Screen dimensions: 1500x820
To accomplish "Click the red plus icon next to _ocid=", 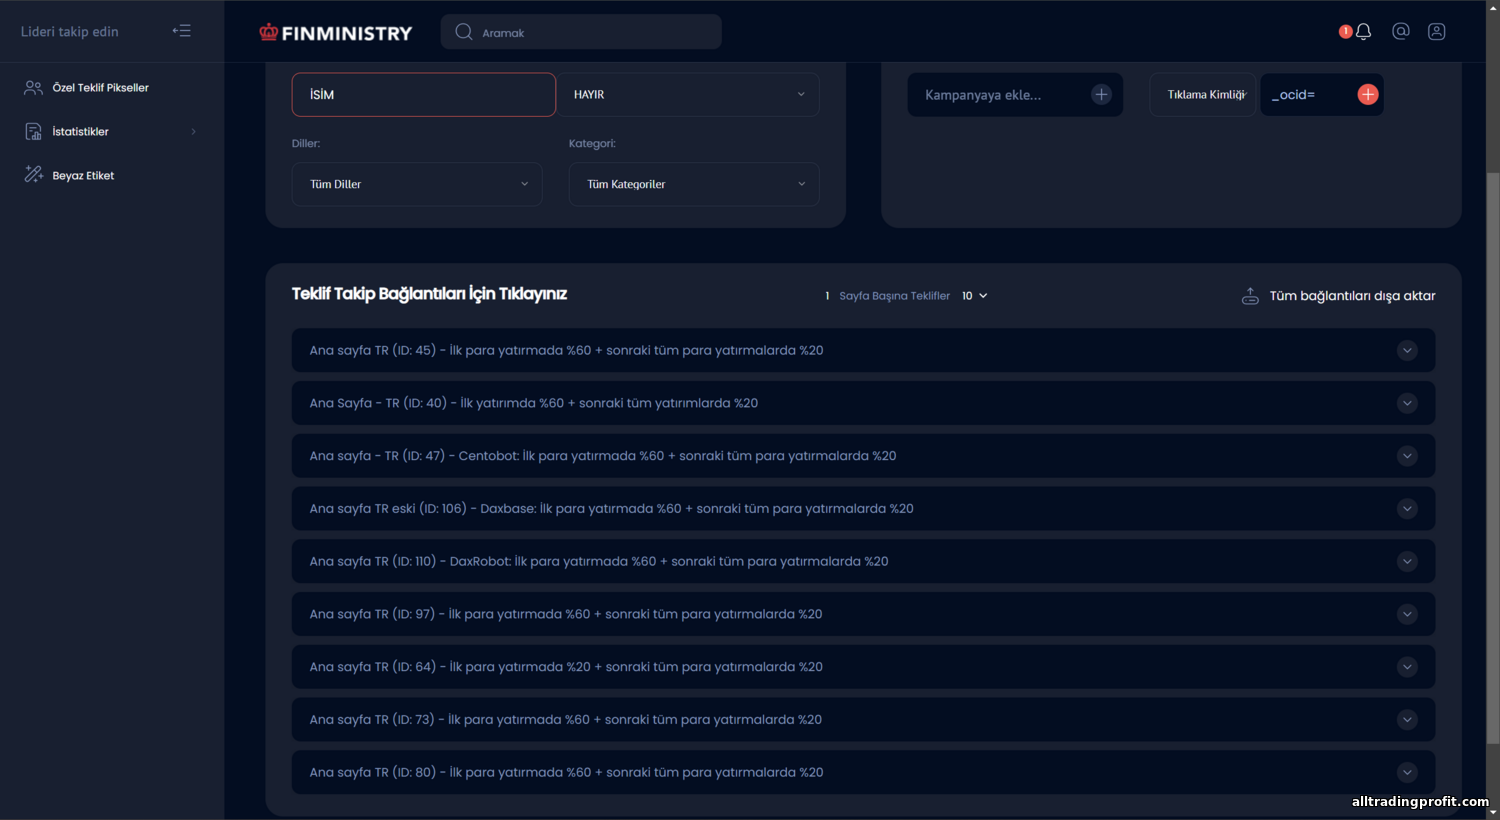I will pos(1368,94).
